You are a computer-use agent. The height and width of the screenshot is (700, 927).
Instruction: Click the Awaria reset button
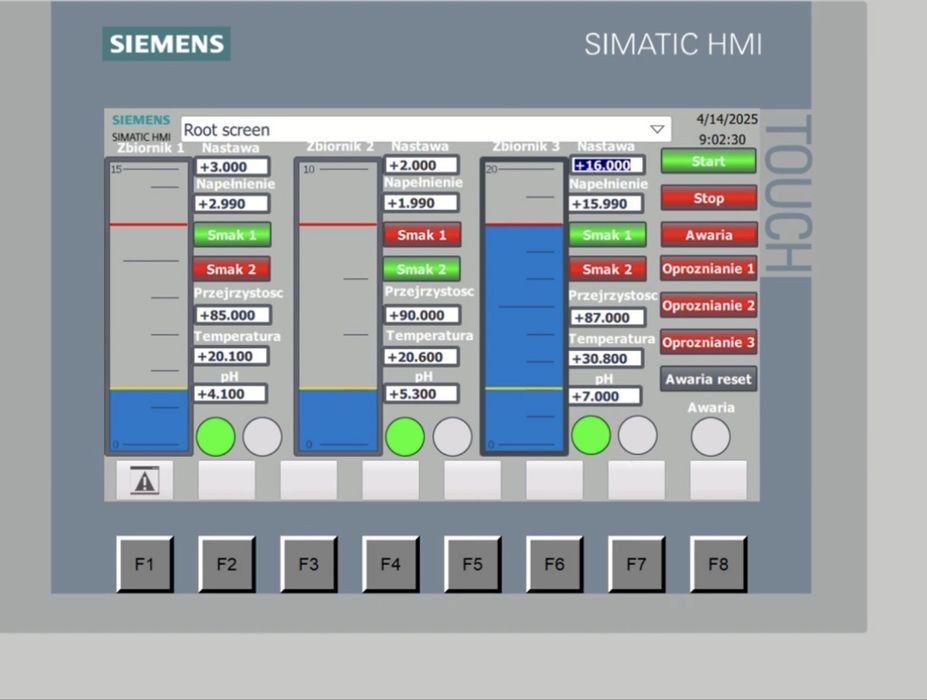tap(708, 379)
